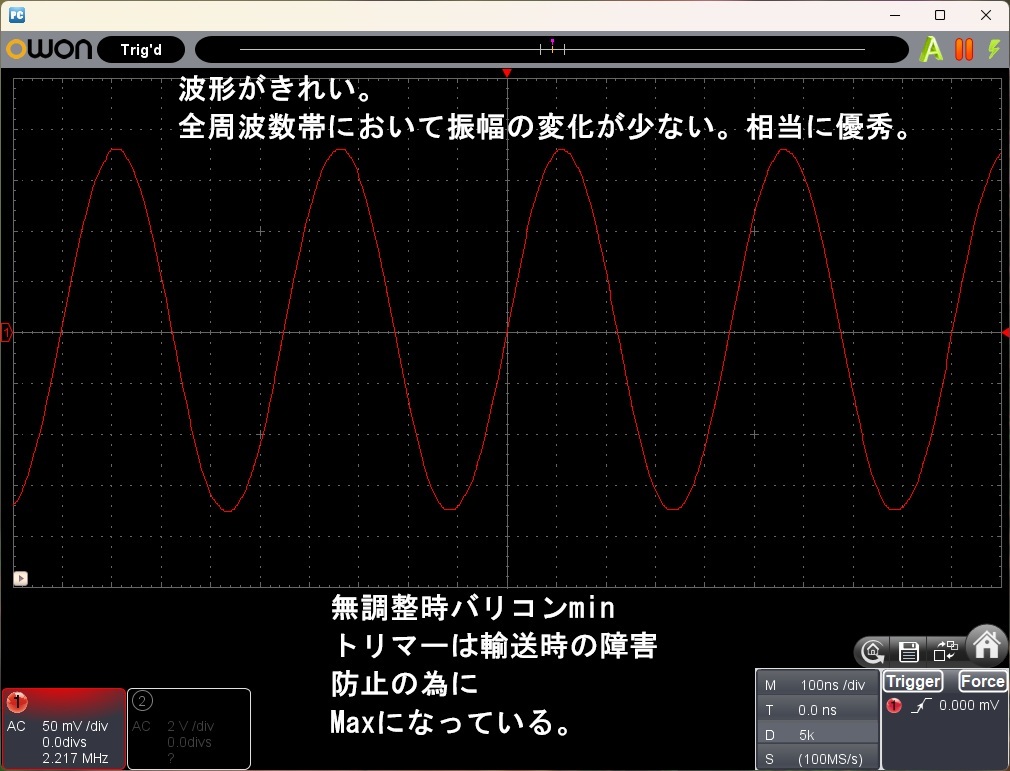Click the window swap/exchange icon
This screenshot has height=771, width=1010.
(946, 651)
